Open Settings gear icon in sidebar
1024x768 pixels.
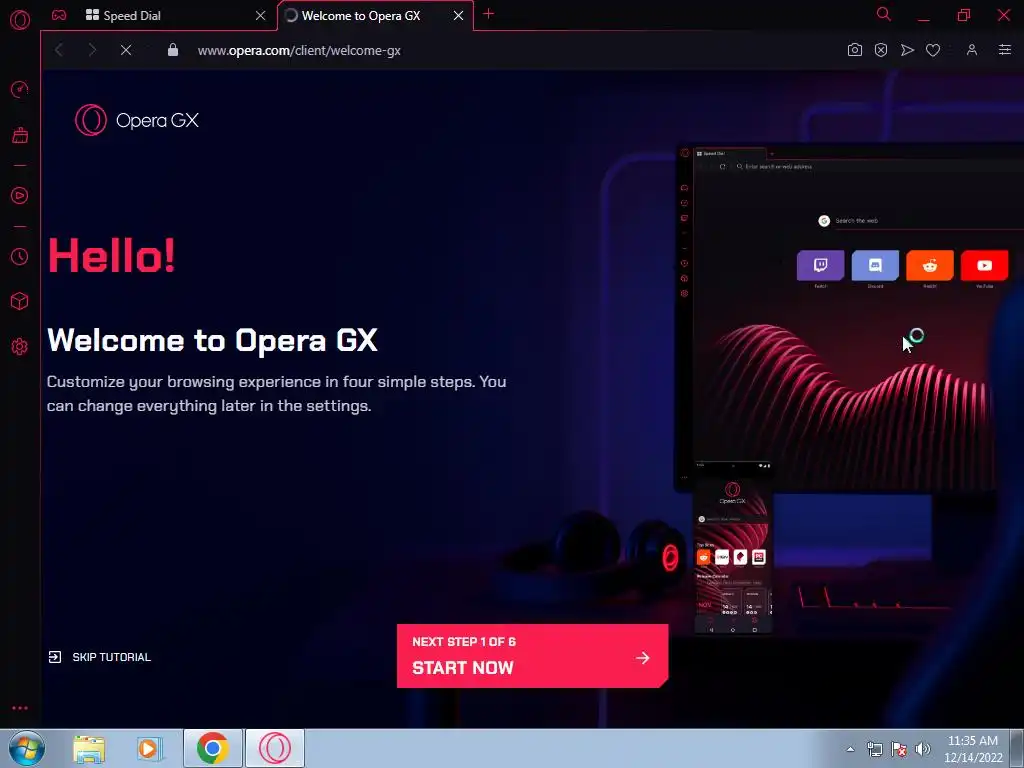20,346
